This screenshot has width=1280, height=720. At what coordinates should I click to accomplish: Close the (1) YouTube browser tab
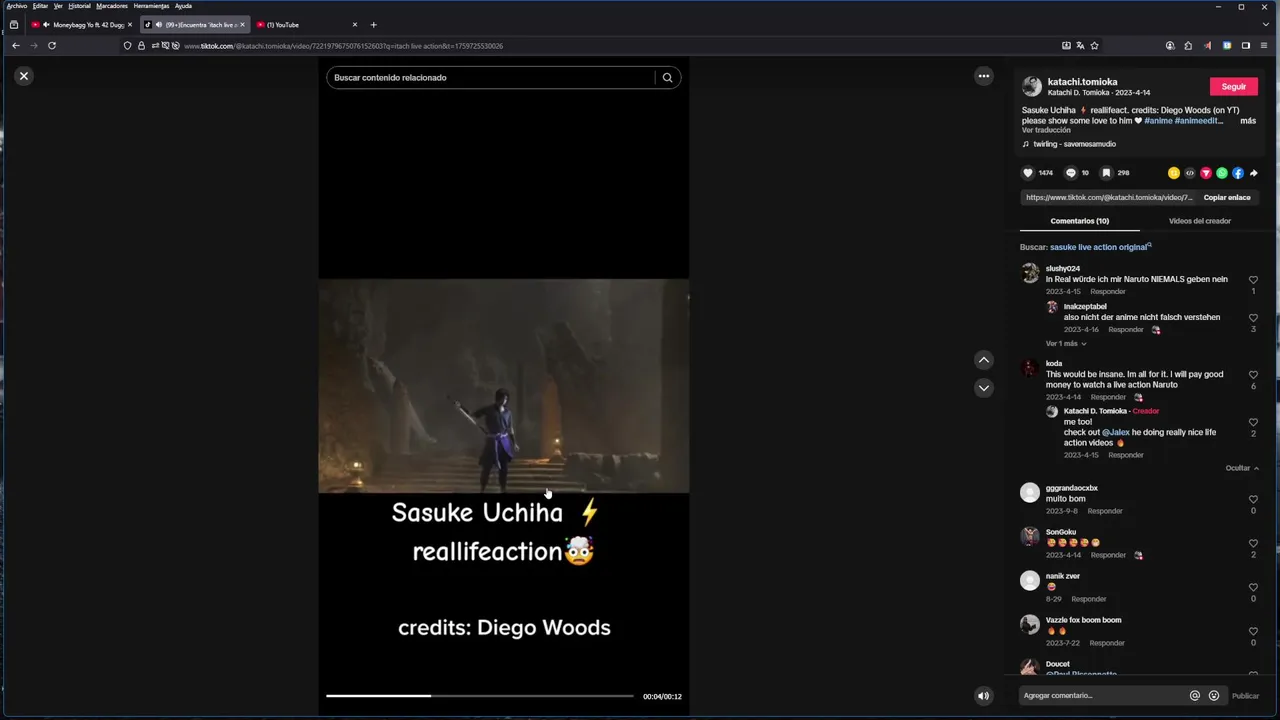click(x=354, y=25)
